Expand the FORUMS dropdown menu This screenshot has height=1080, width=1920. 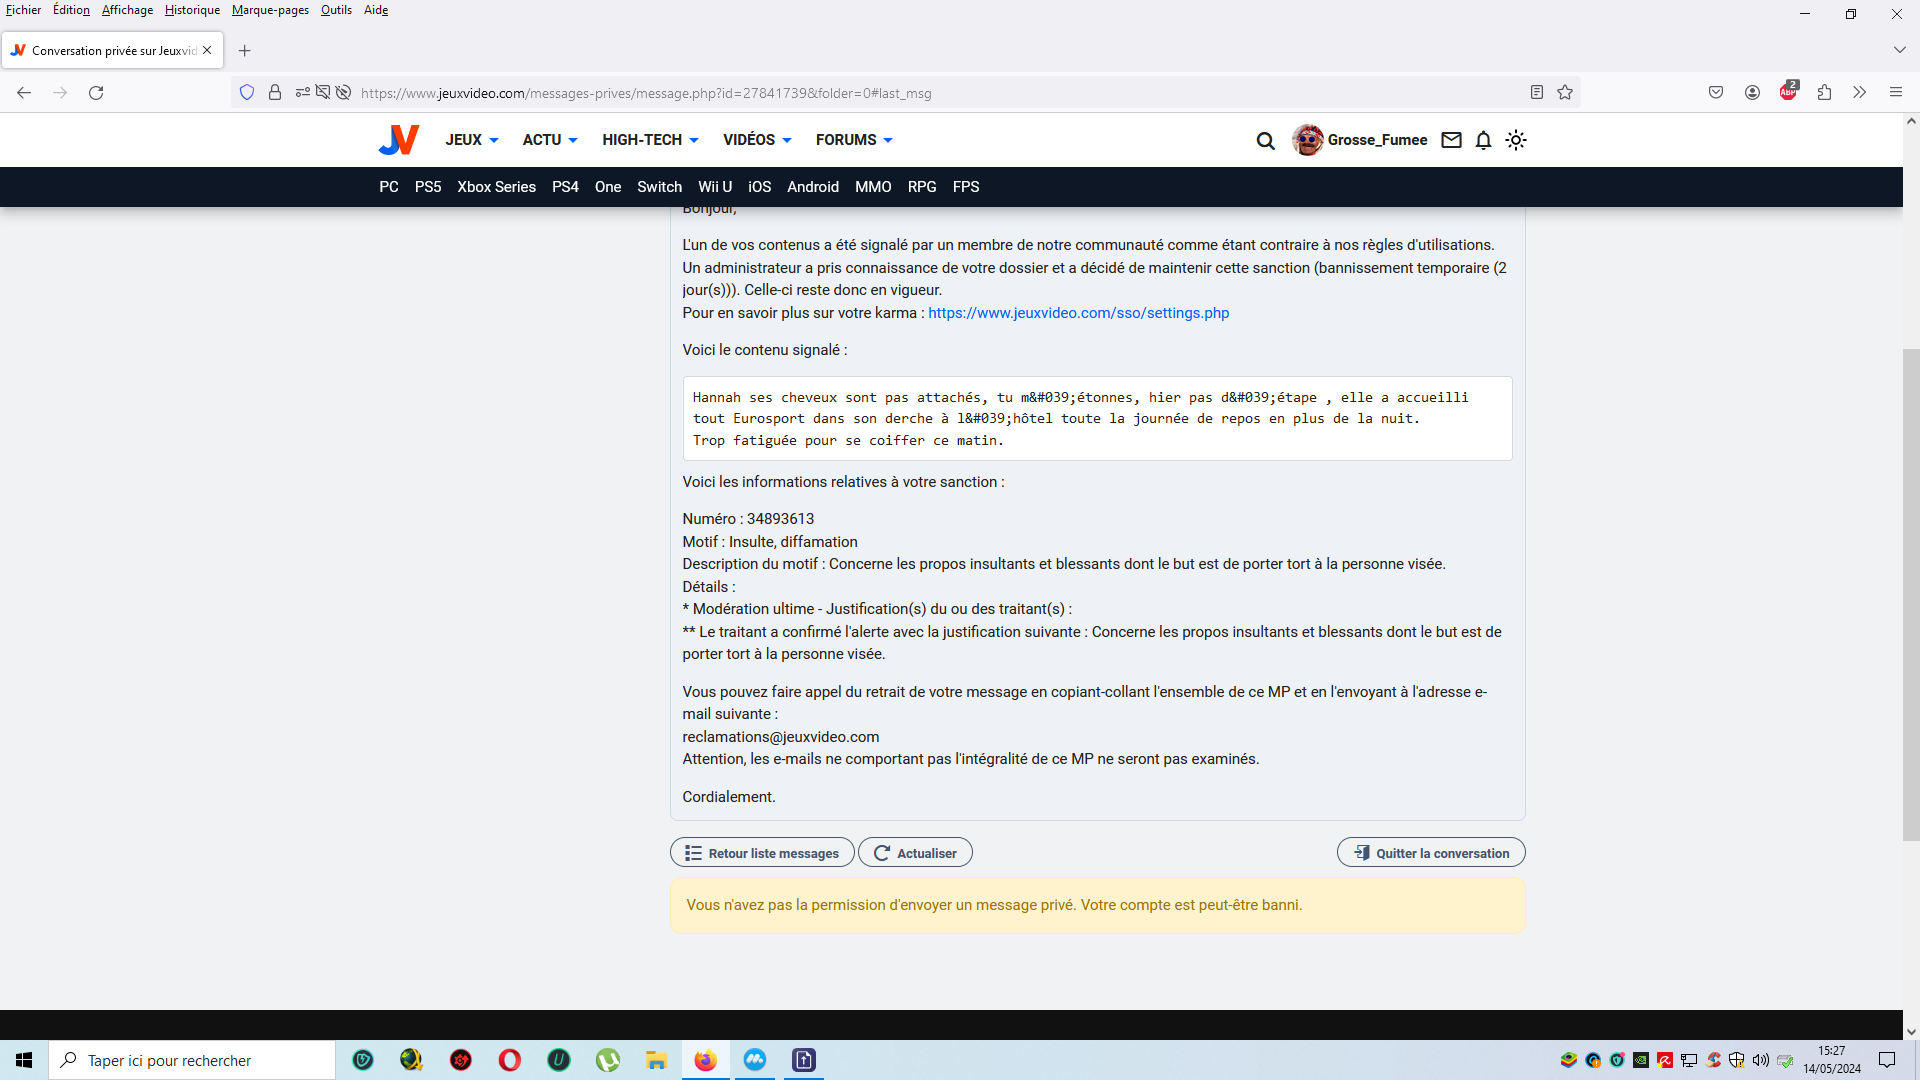pyautogui.click(x=853, y=140)
